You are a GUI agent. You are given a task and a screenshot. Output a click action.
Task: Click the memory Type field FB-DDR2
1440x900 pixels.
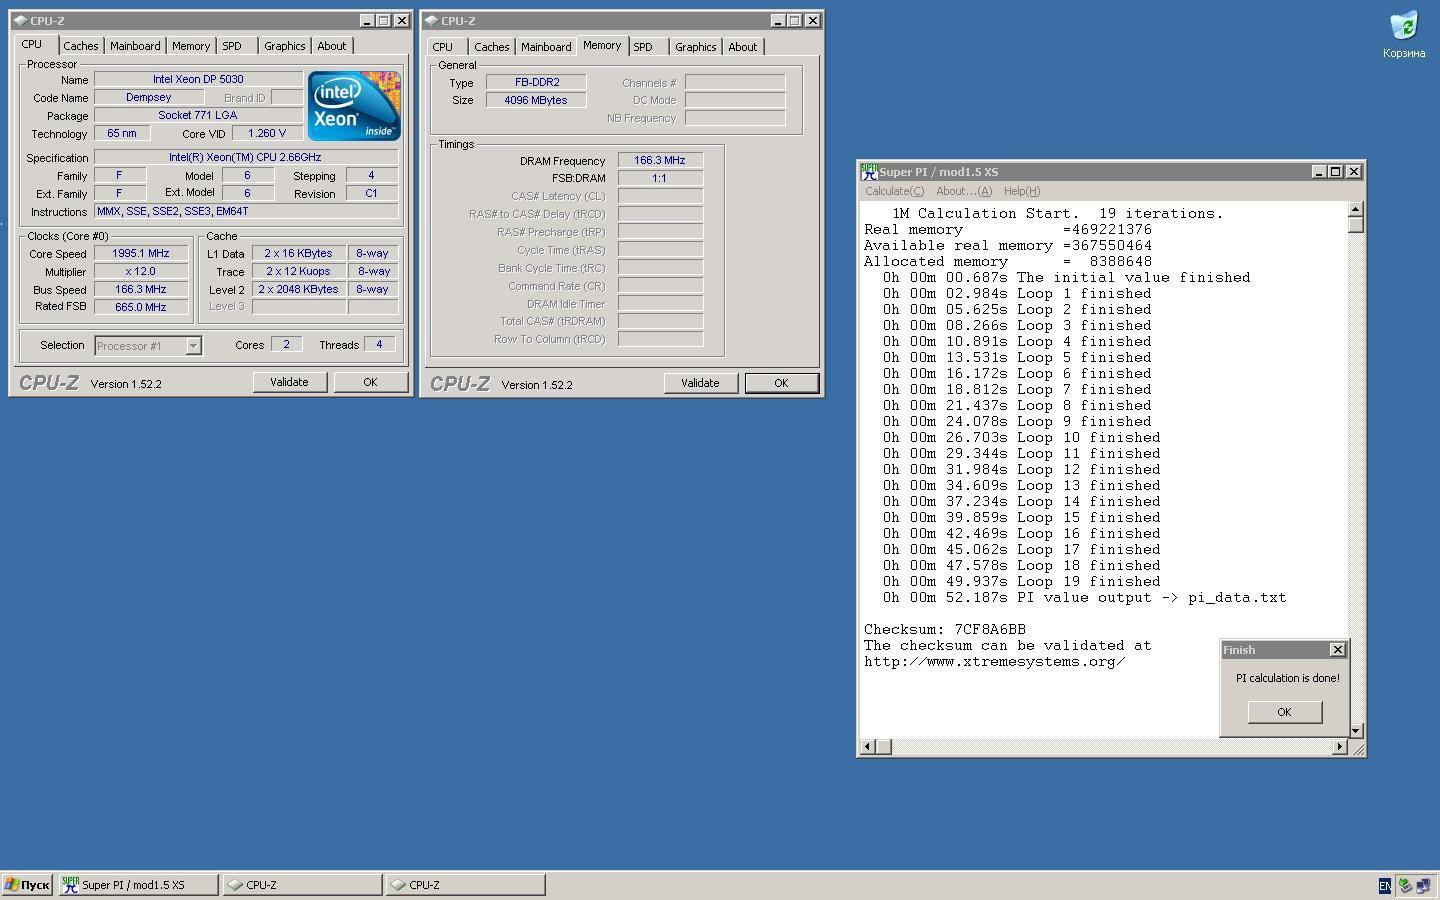(x=536, y=82)
